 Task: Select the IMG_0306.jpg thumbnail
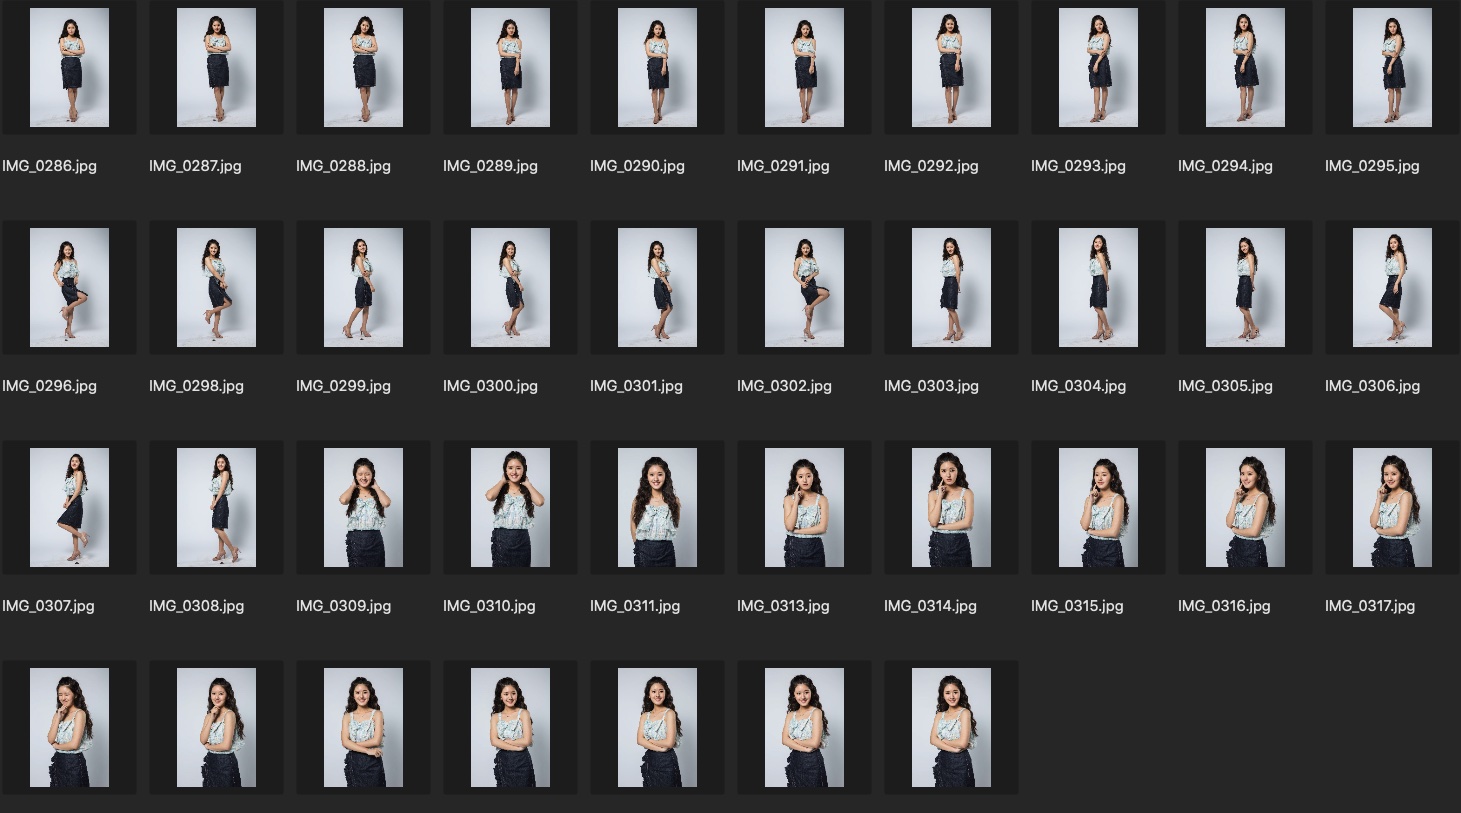click(1392, 288)
